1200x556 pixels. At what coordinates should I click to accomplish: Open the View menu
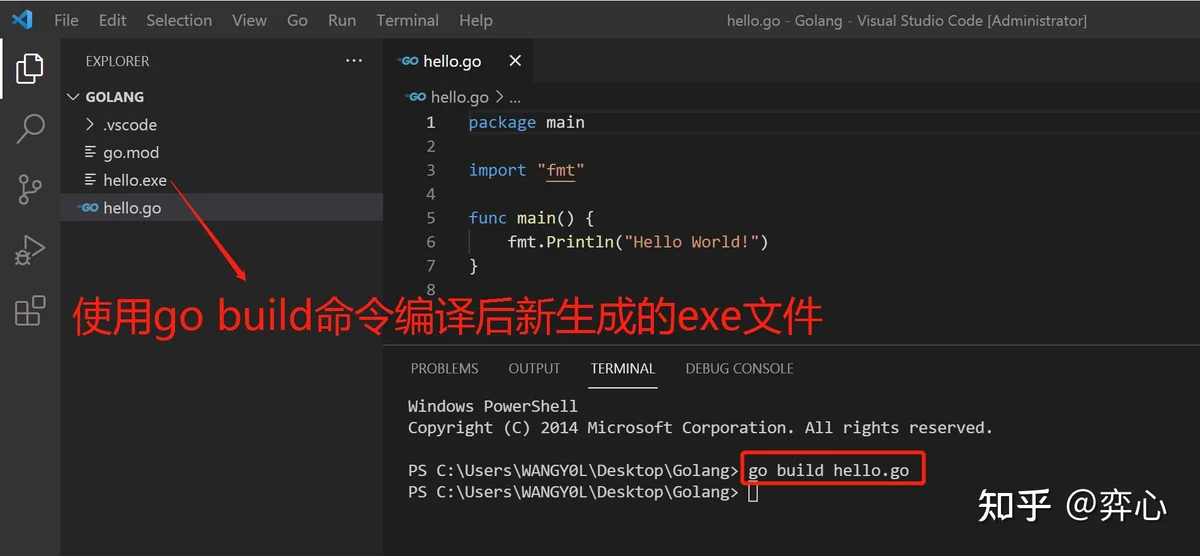point(249,20)
